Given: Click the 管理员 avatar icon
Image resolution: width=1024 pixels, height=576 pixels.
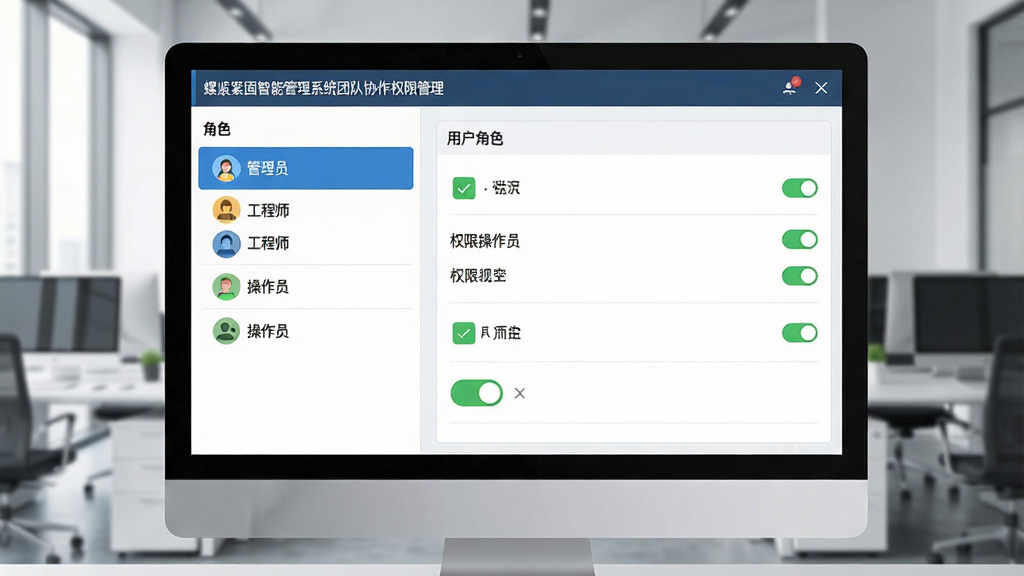Looking at the screenshot, I should [x=226, y=168].
